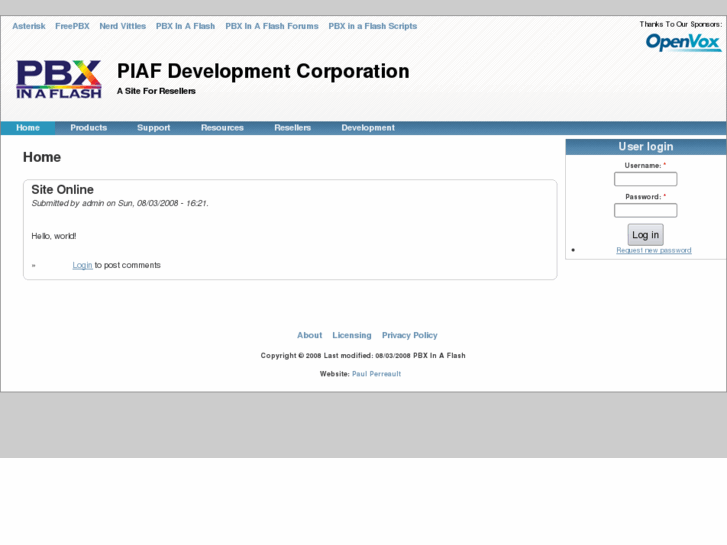Open the Support menu
Image resolution: width=727 pixels, height=545 pixels.
coord(153,128)
